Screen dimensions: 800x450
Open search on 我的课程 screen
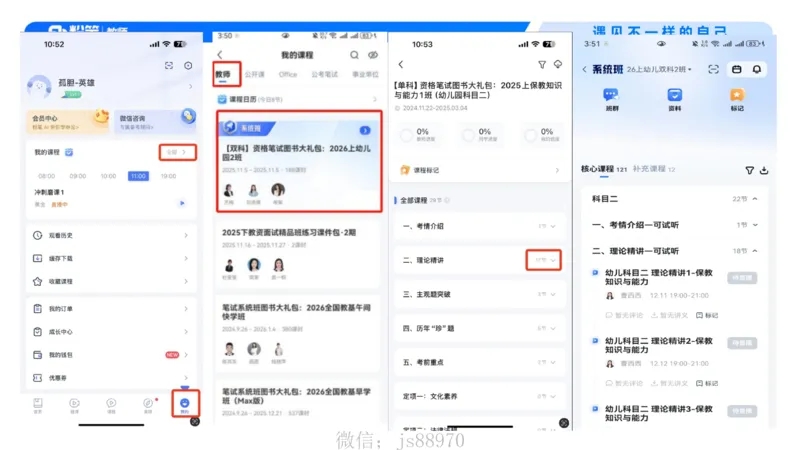(x=354, y=55)
